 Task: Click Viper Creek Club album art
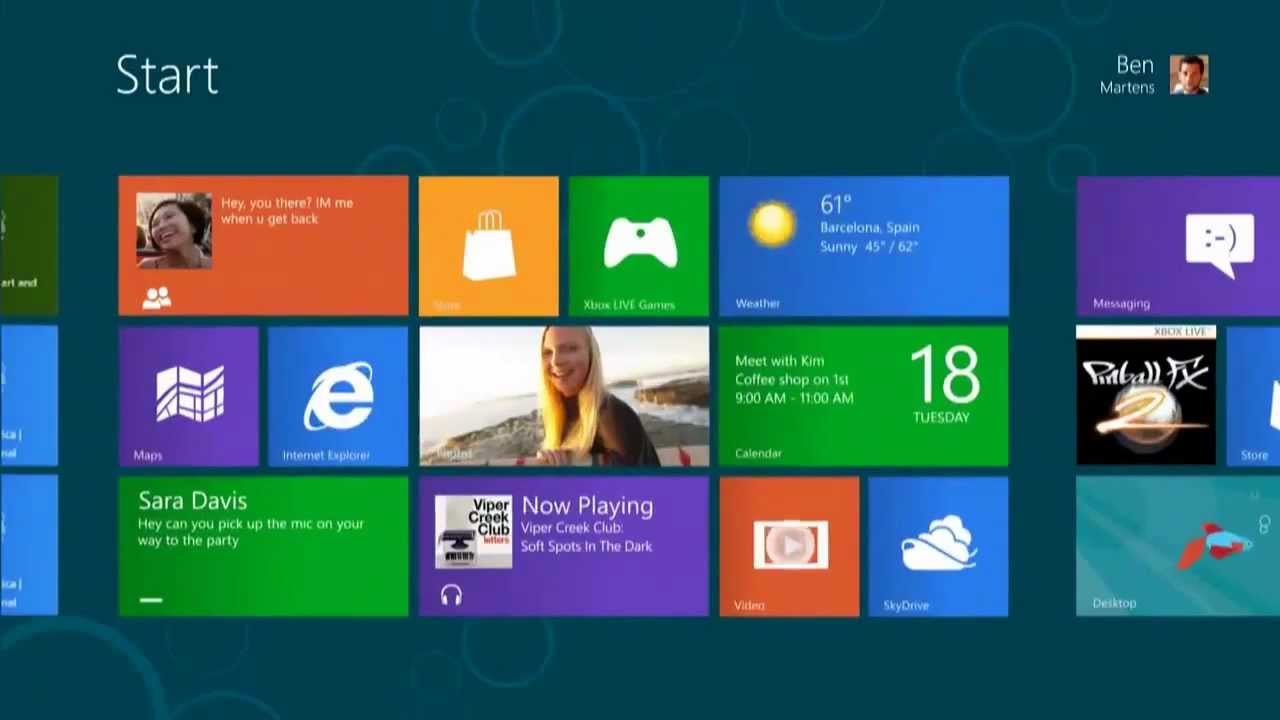coord(473,532)
